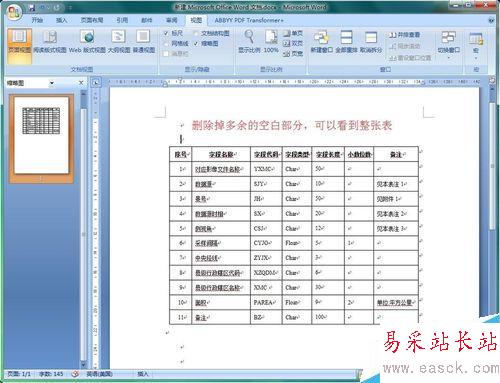Image resolution: width=500 pixels, height=383 pixels.
Task: Switch to 大纲视图 (Outline) view
Action: (119, 42)
